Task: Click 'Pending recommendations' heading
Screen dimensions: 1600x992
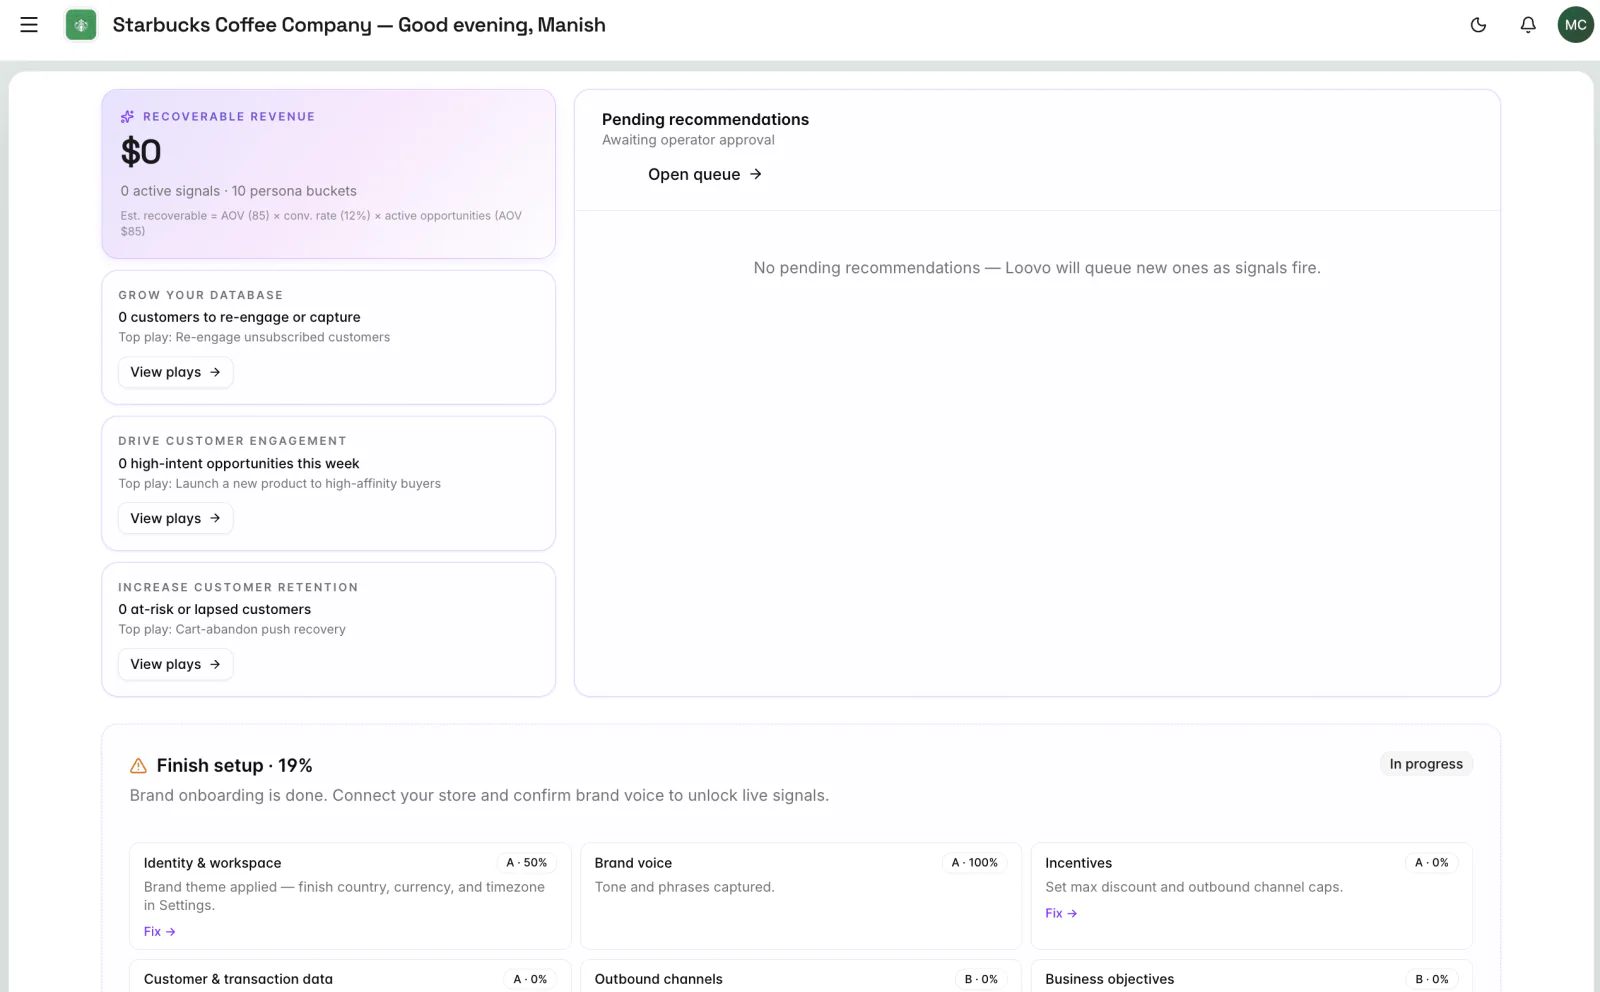Action: (x=705, y=119)
